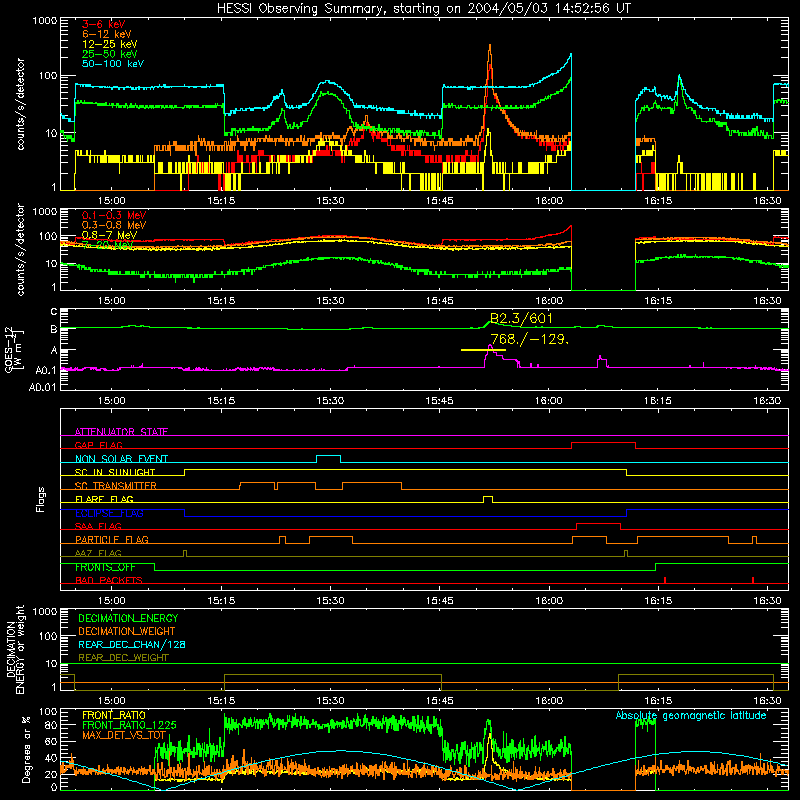The width and height of the screenshot is (800, 800).
Task: Click the 16:00 tick label under Flags panel
Action: click(549, 601)
